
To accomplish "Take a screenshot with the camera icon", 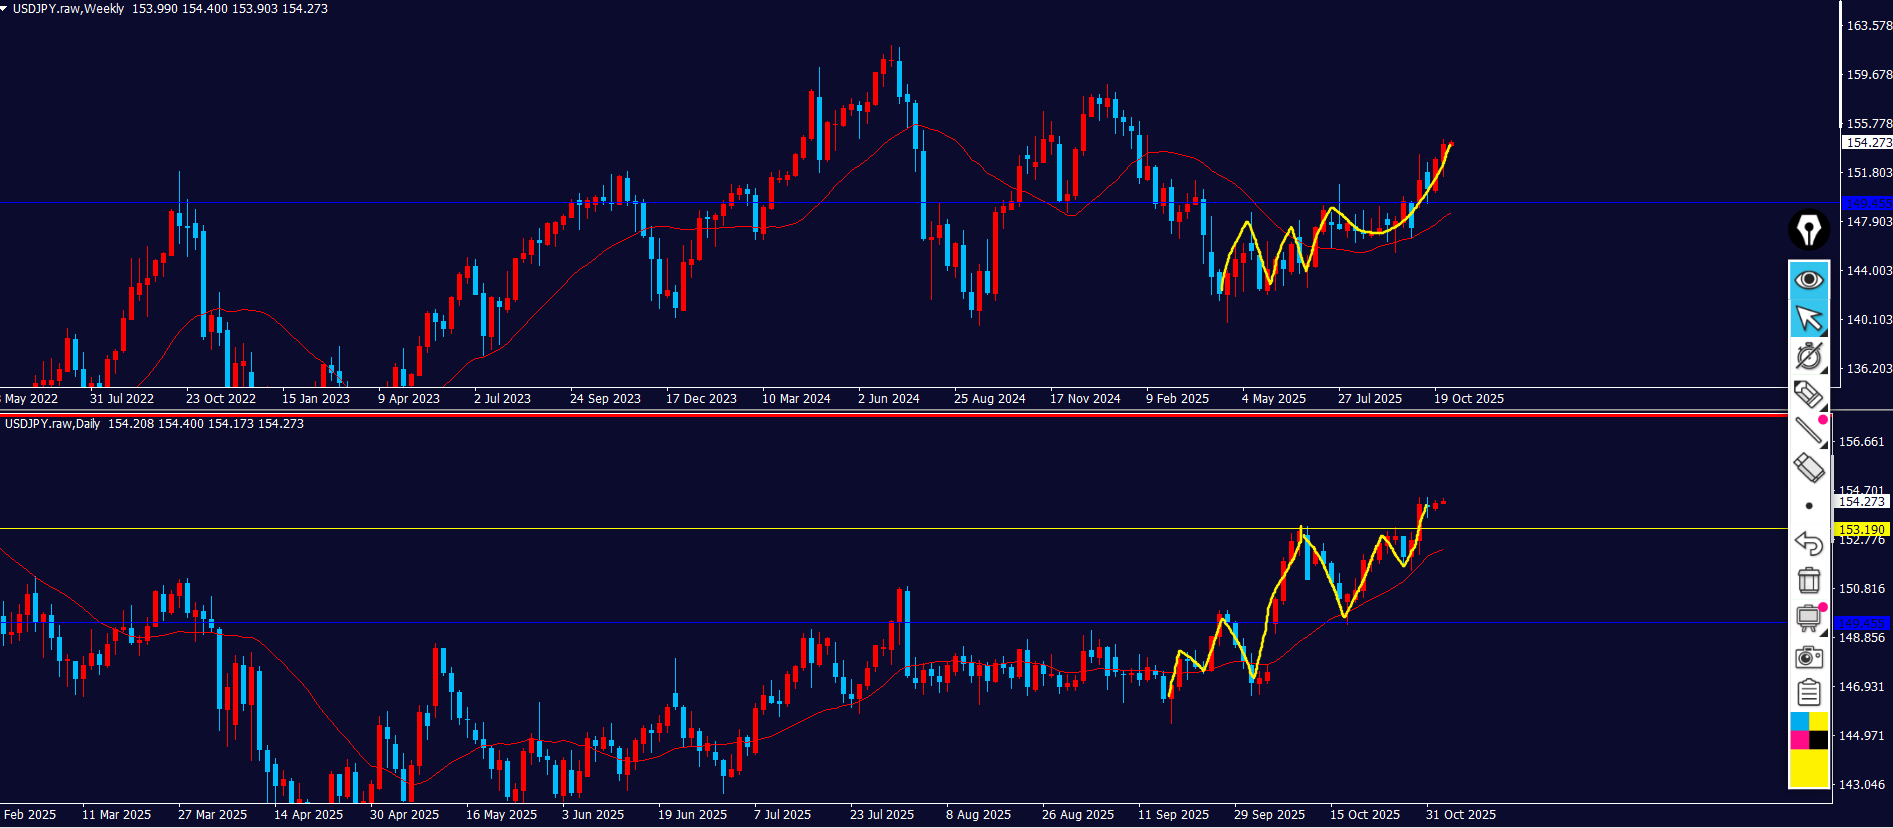I will [x=1808, y=656].
